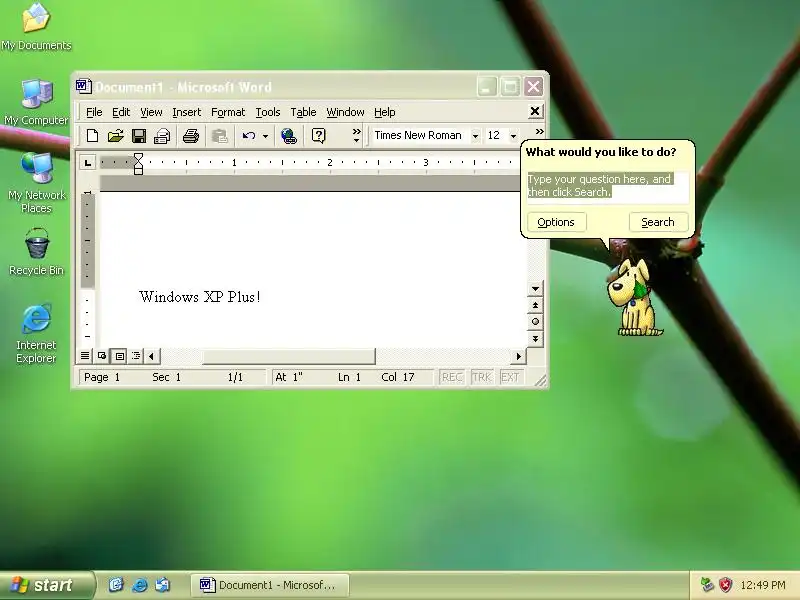The image size is (800, 600).
Task: Open the Edit menu
Action: (x=121, y=112)
